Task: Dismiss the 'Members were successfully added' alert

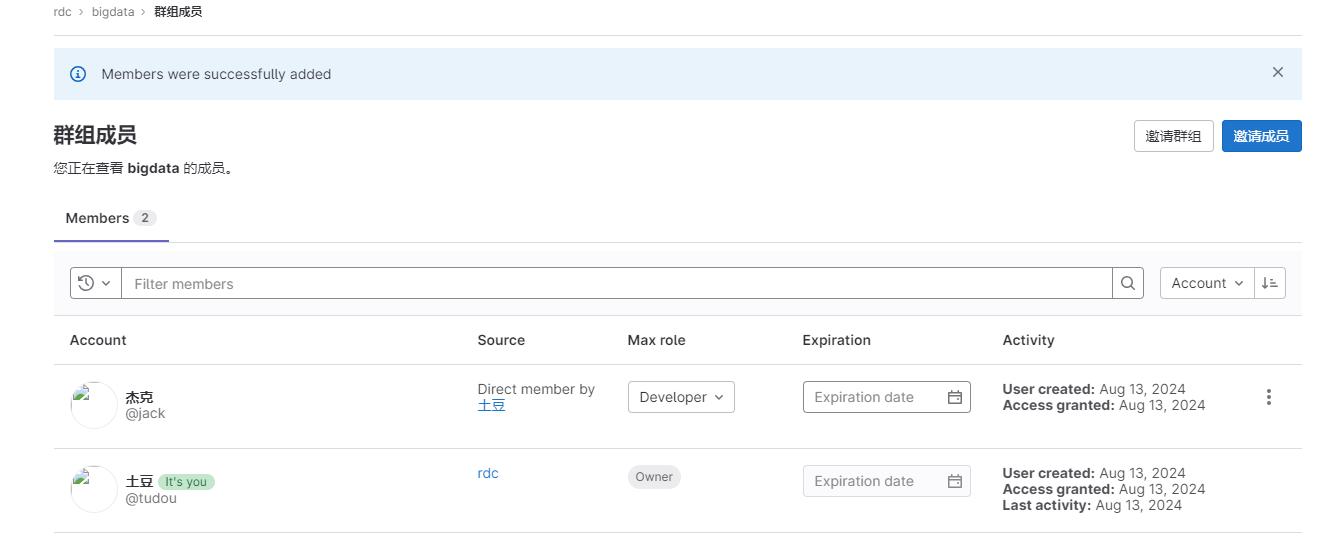Action: click(x=1278, y=72)
